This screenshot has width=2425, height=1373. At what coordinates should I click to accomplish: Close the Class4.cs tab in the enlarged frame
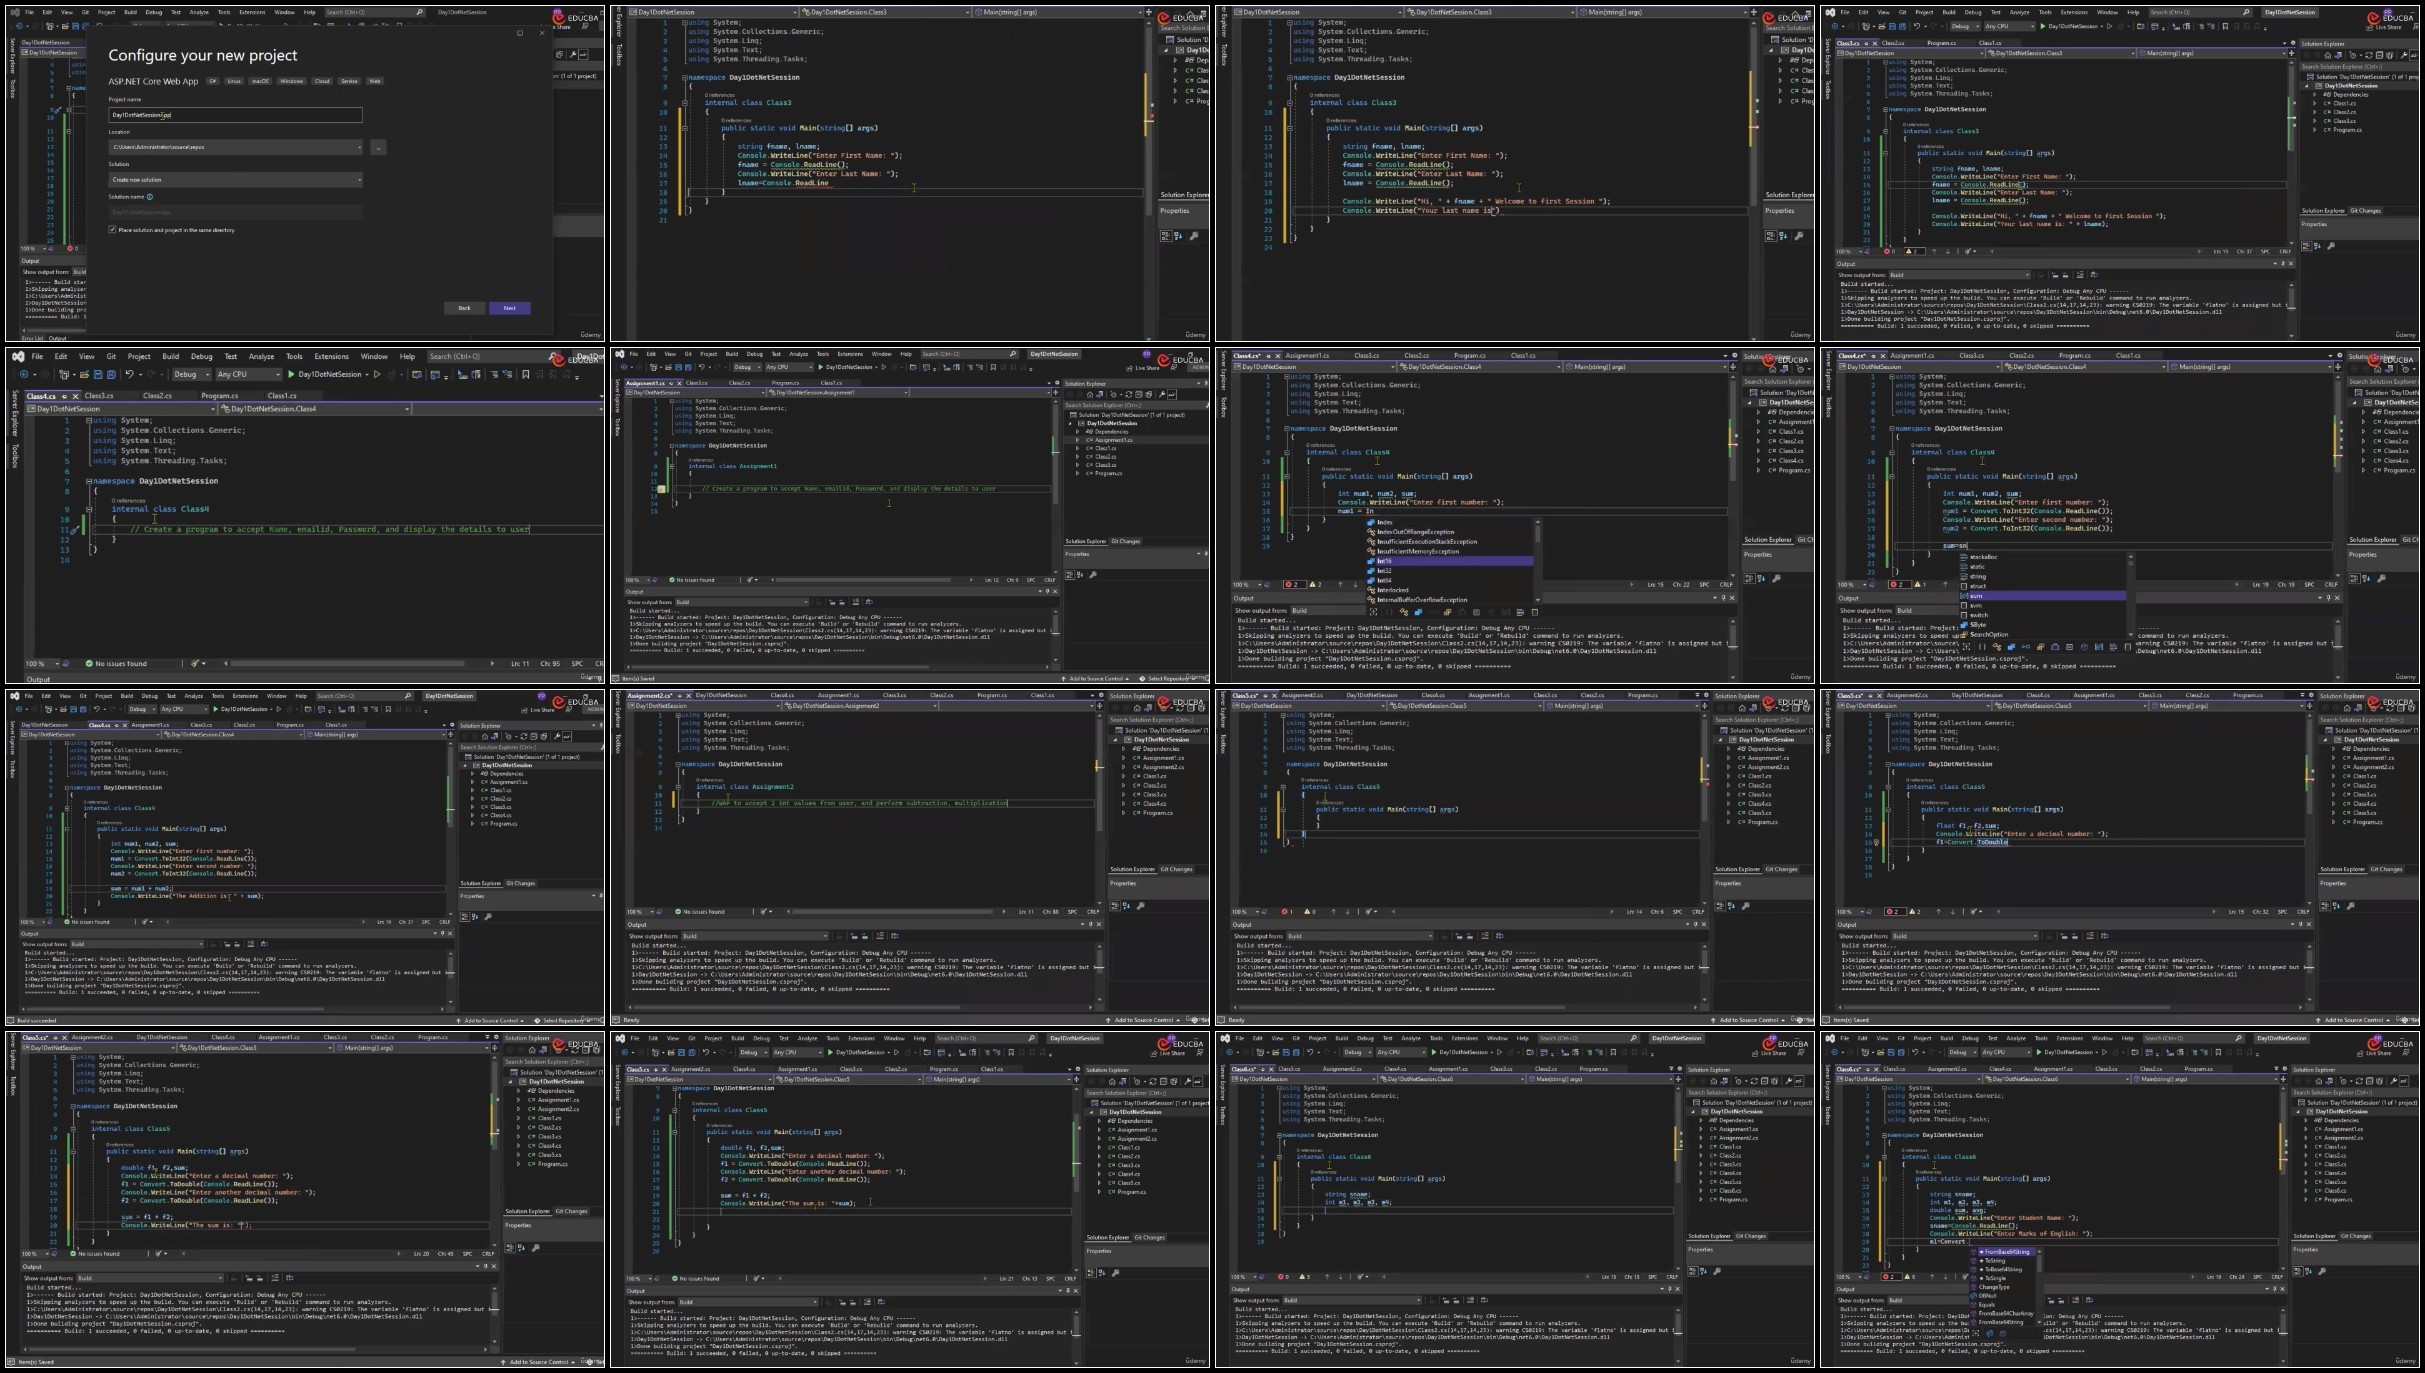point(75,397)
